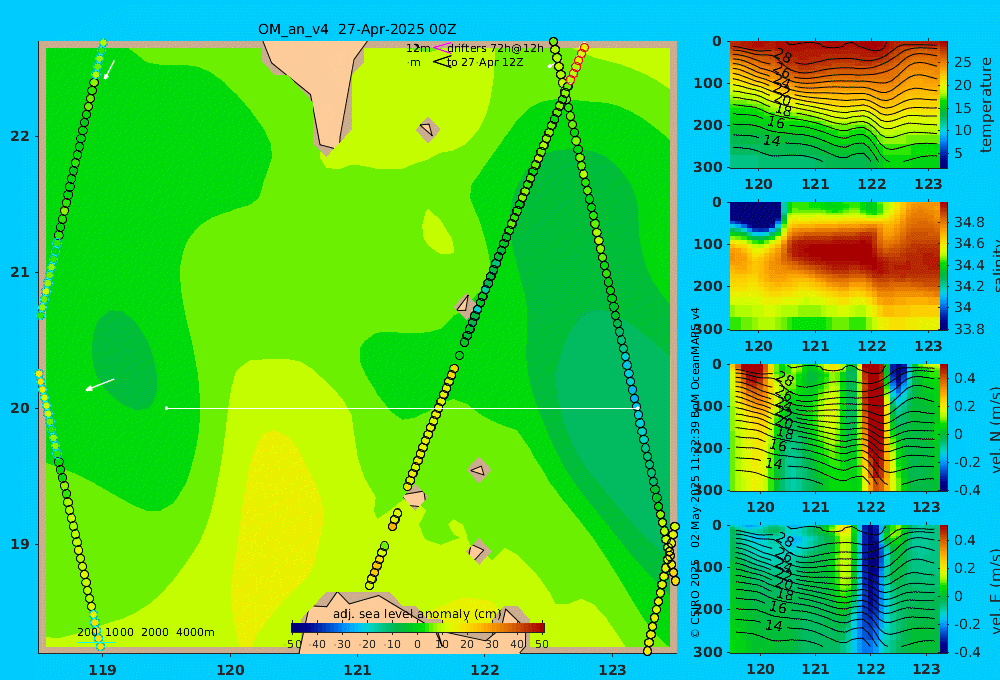Open the temperature section panel
Image resolution: width=1000 pixels, height=680 pixels.
(x=833, y=105)
